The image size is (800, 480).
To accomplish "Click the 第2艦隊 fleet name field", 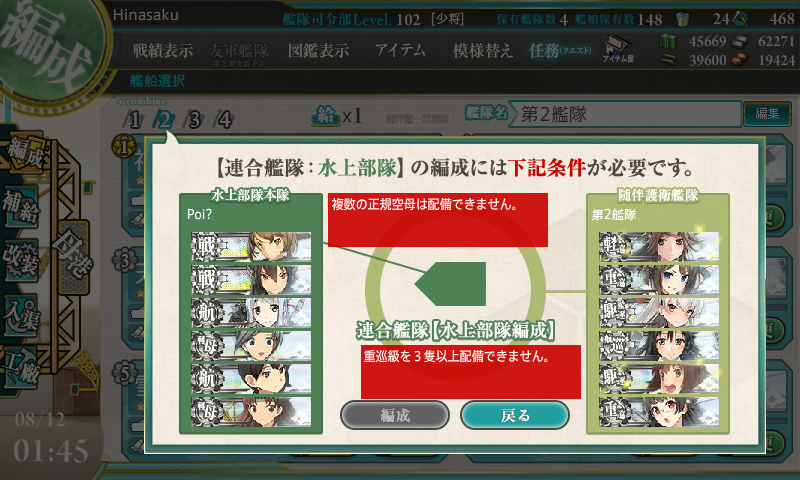I will click(624, 114).
